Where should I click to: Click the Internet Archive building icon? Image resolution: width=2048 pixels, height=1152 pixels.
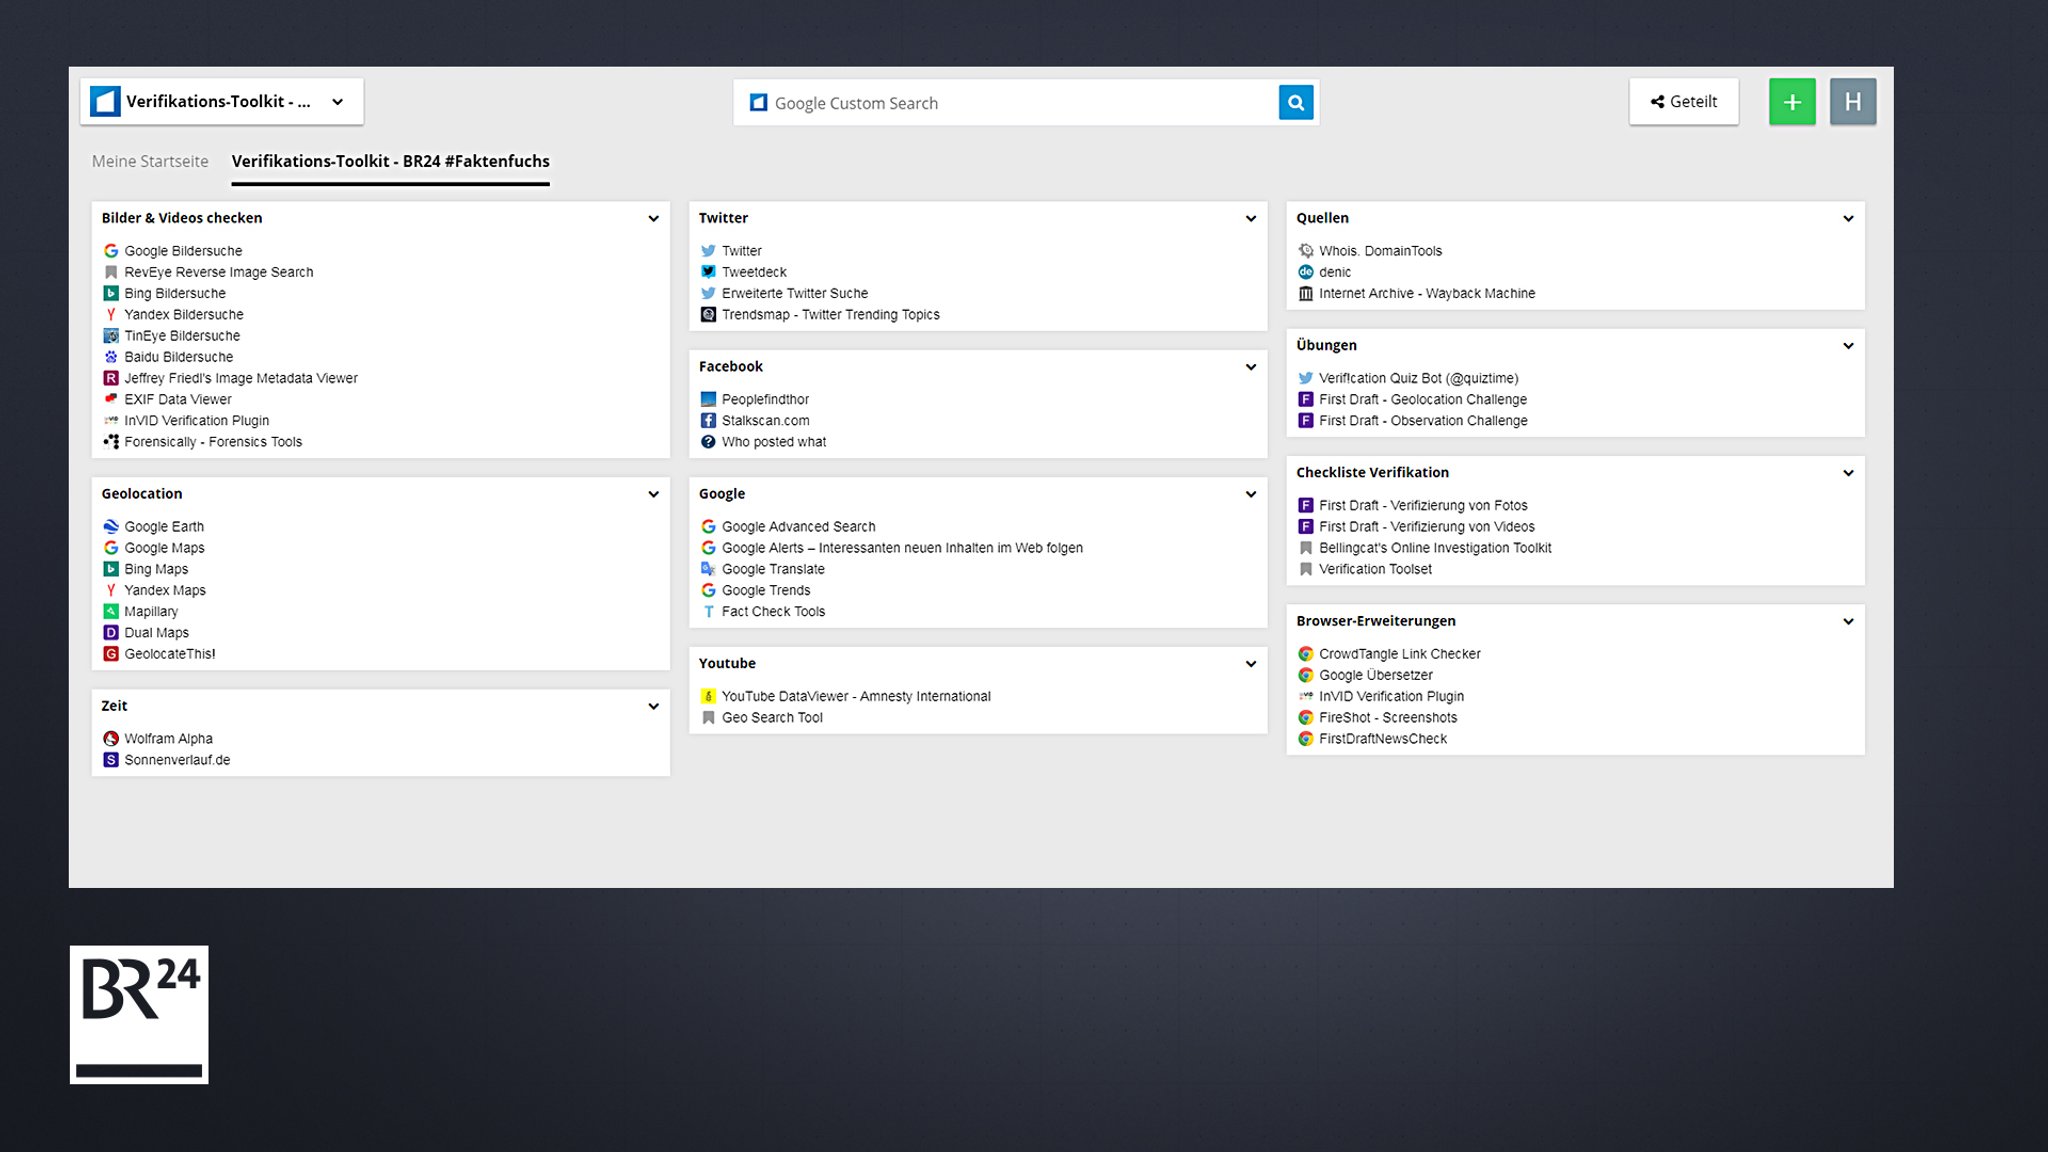1305,293
